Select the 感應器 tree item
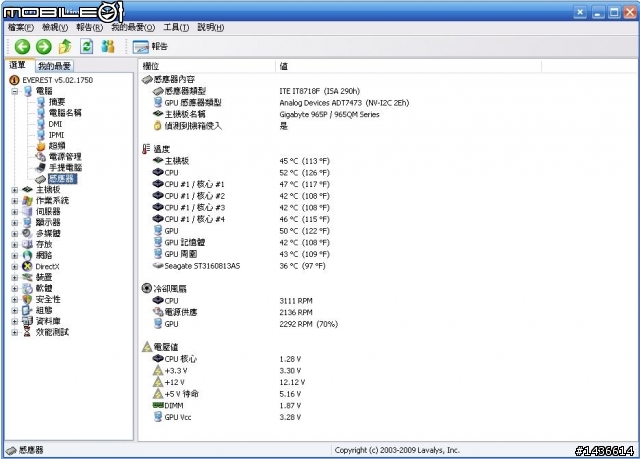The height and width of the screenshot is (459, 640). [x=62, y=179]
